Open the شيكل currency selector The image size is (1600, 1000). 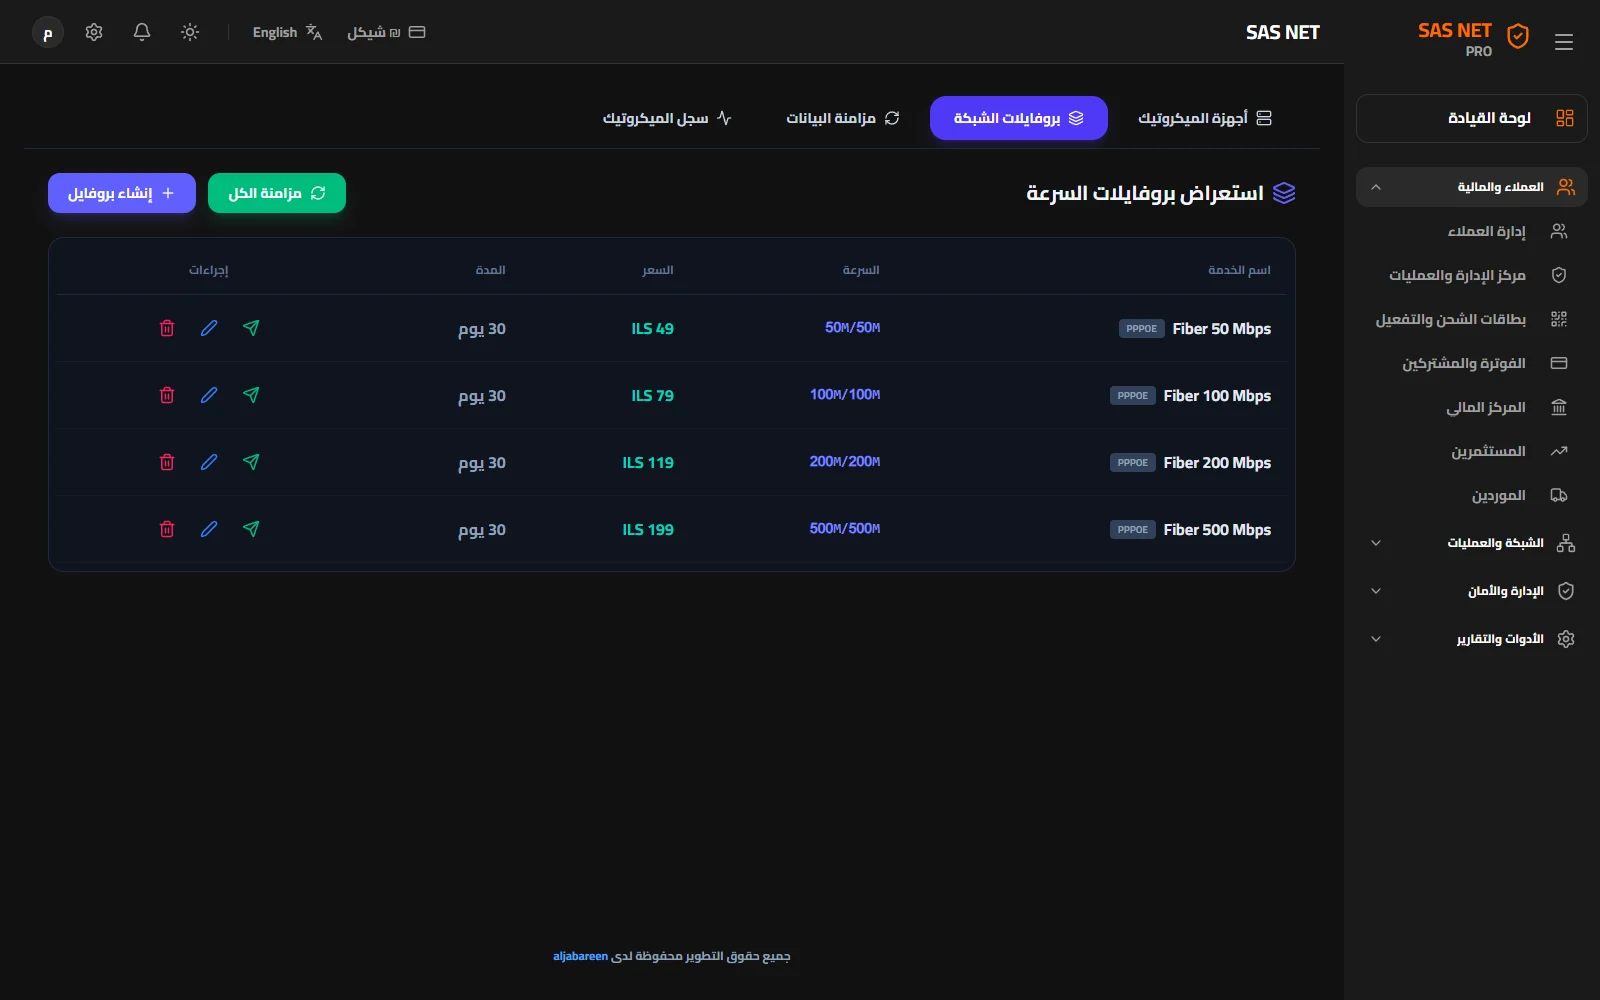point(386,32)
